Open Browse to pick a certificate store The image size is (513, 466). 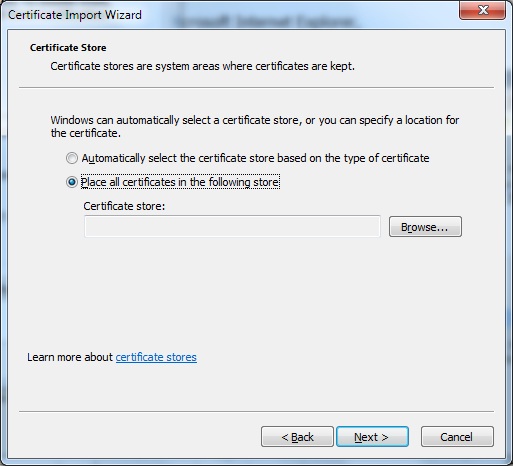(425, 227)
